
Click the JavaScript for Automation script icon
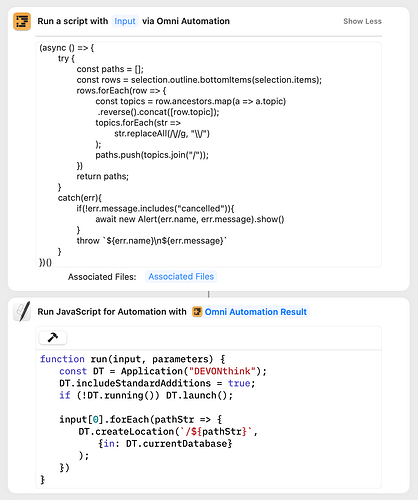coord(22,312)
